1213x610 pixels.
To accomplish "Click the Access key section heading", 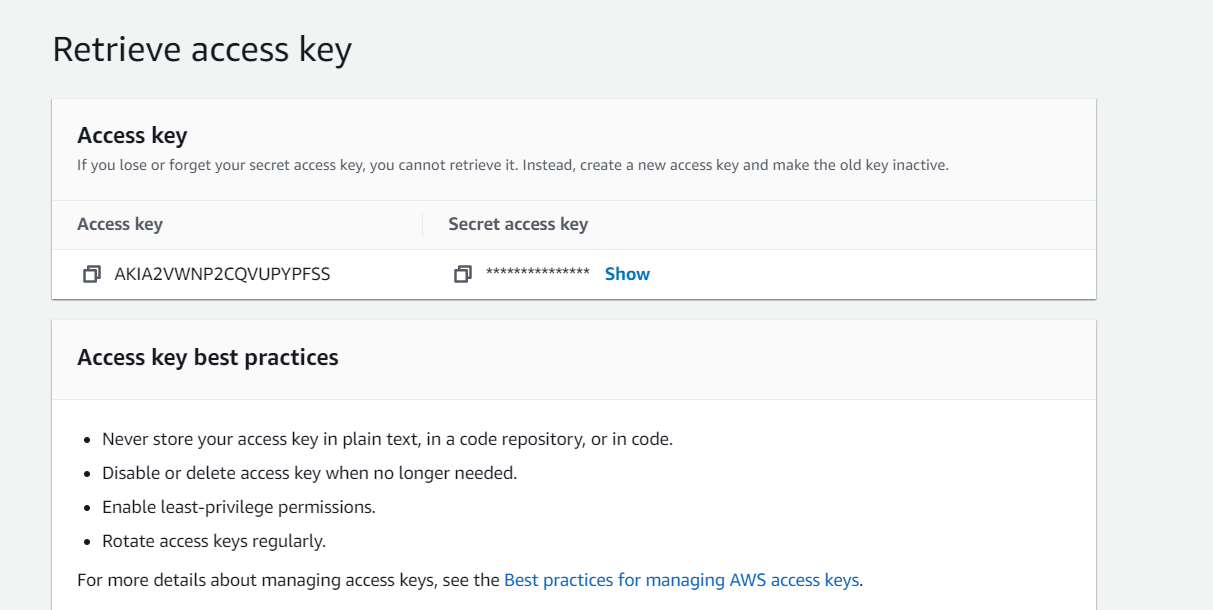I will pyautogui.click(x=132, y=135).
